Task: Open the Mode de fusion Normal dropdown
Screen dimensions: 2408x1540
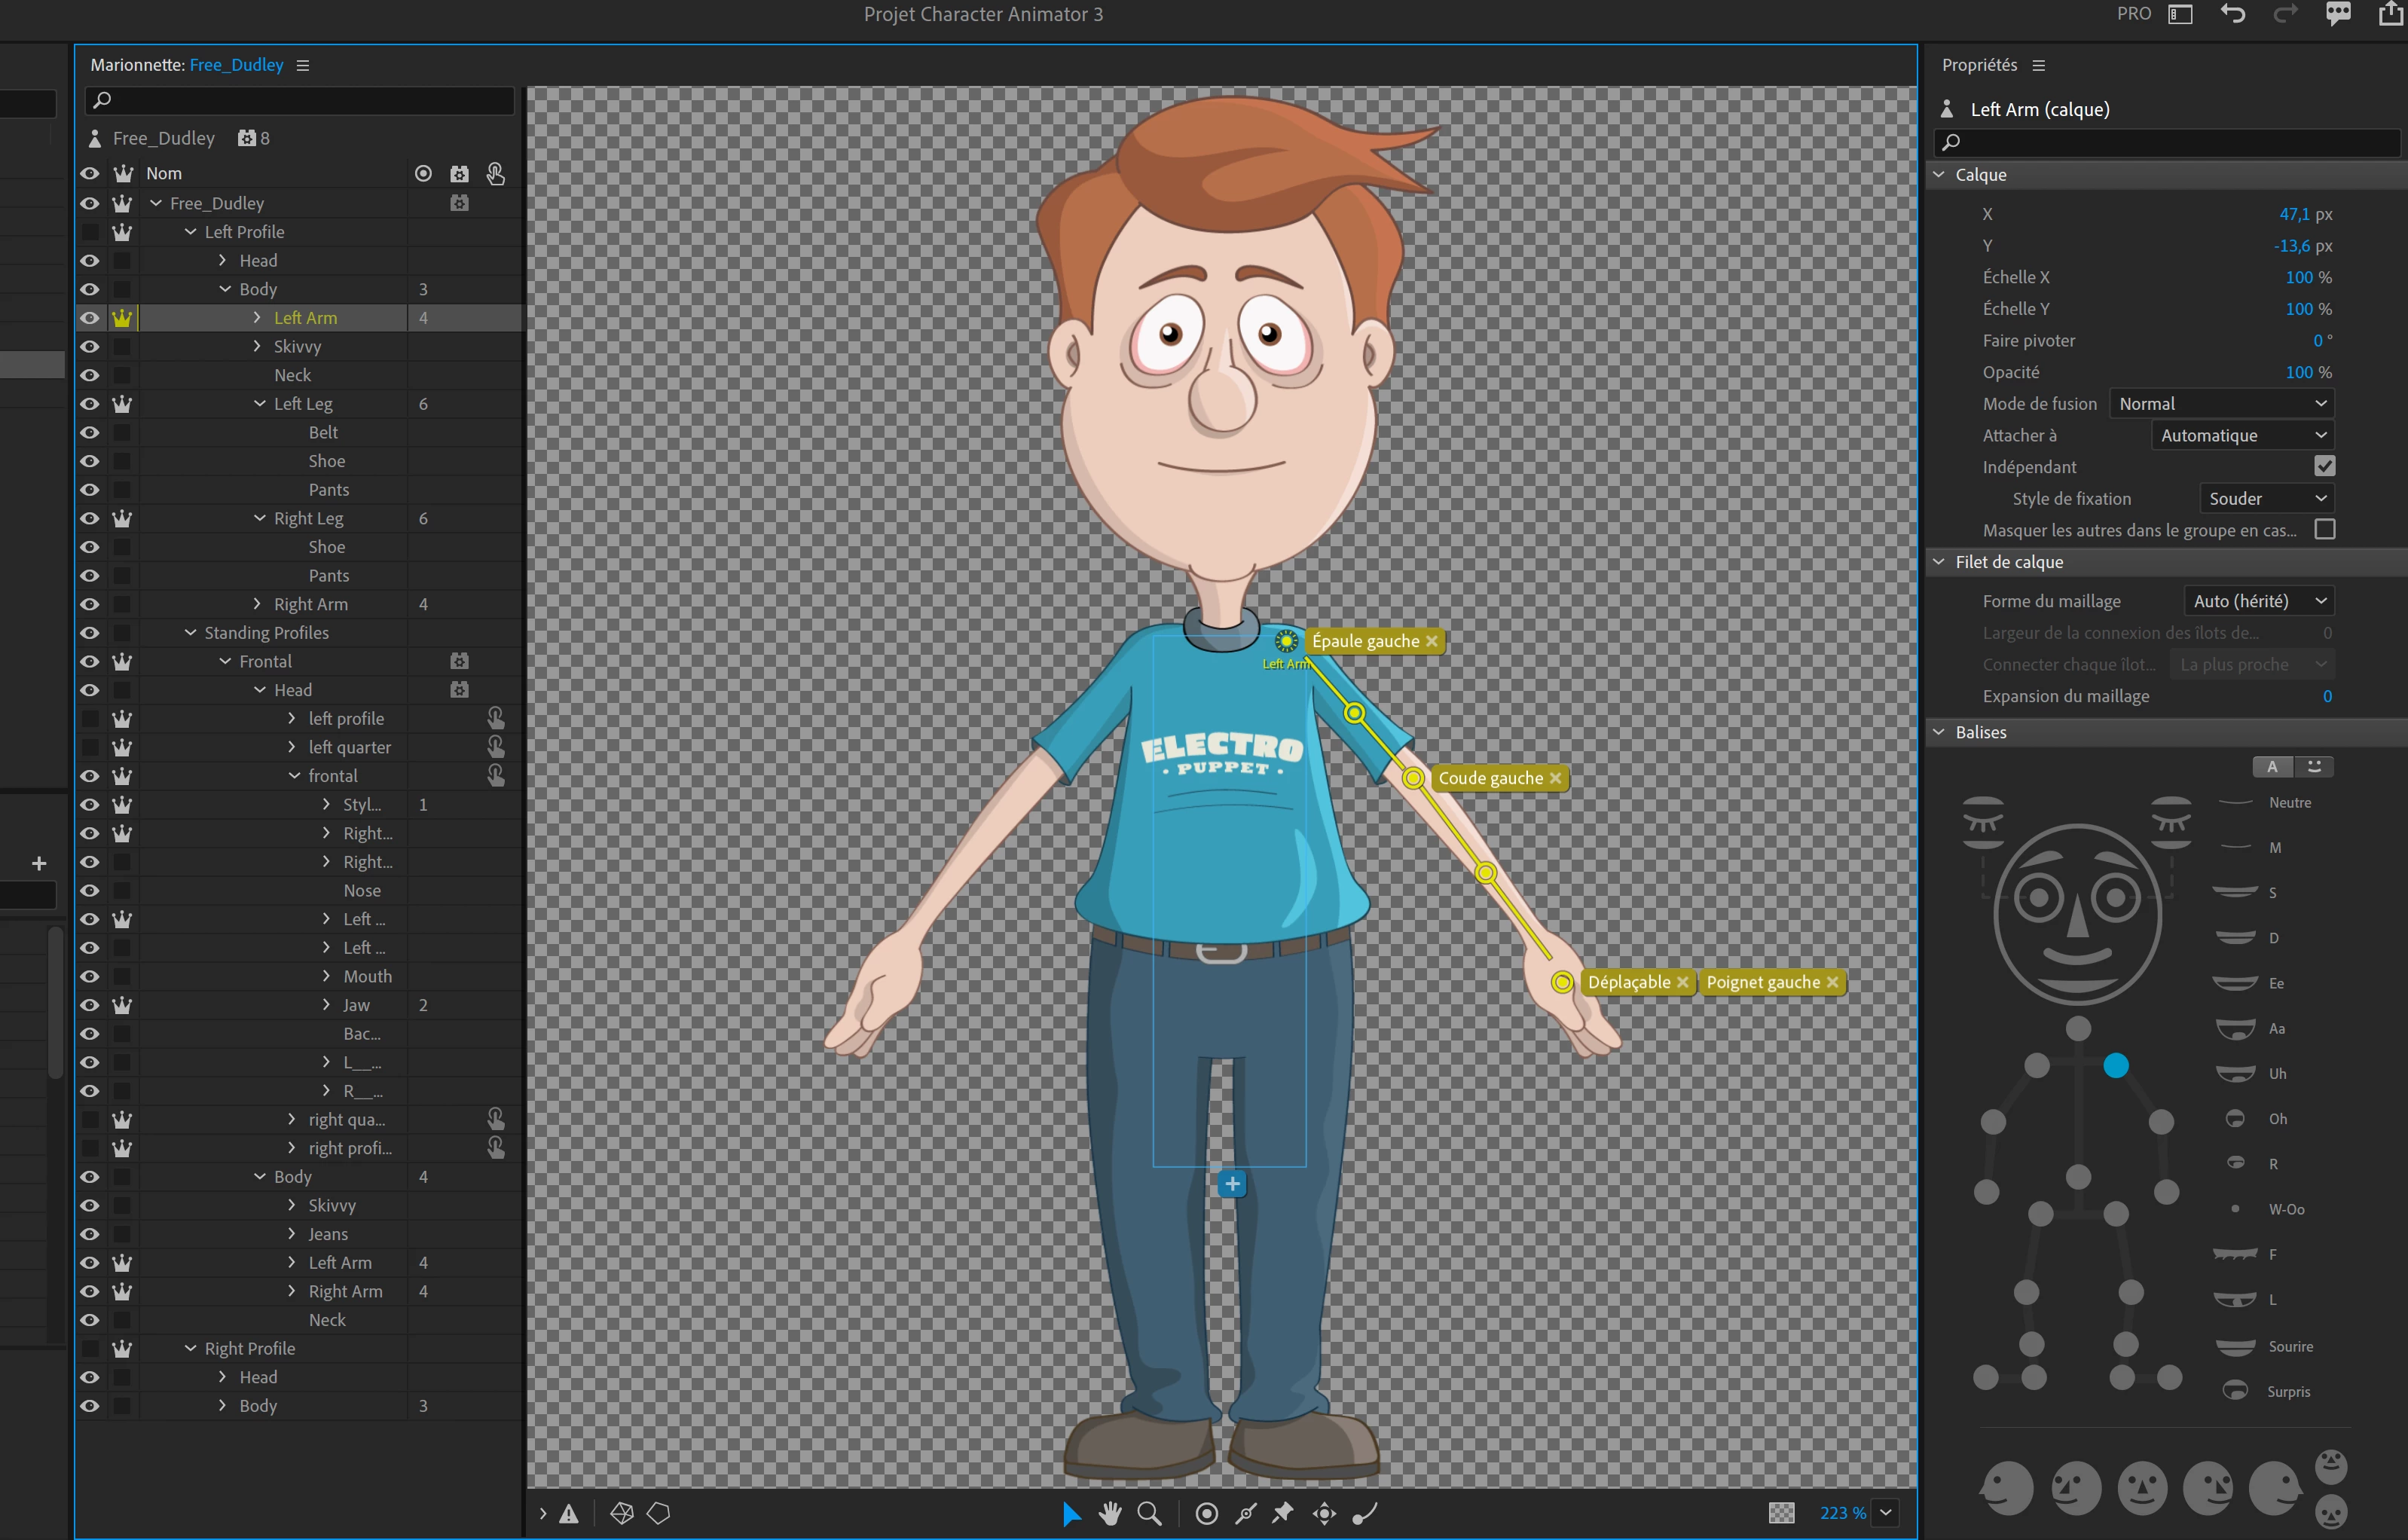Action: click(2221, 404)
